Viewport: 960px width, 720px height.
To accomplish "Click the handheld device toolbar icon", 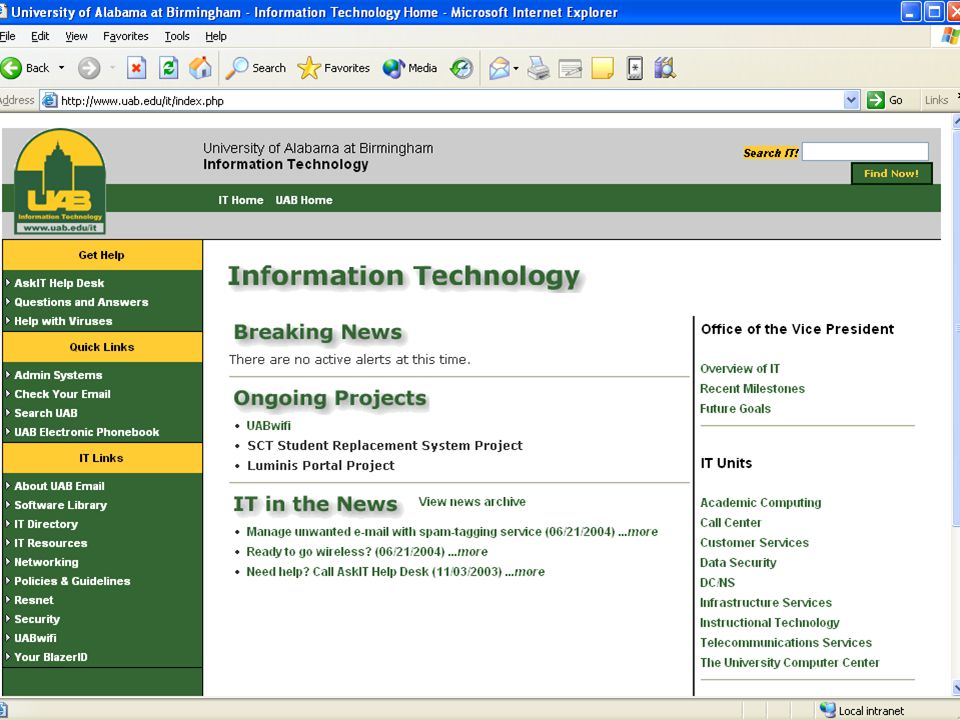I will [x=634, y=68].
